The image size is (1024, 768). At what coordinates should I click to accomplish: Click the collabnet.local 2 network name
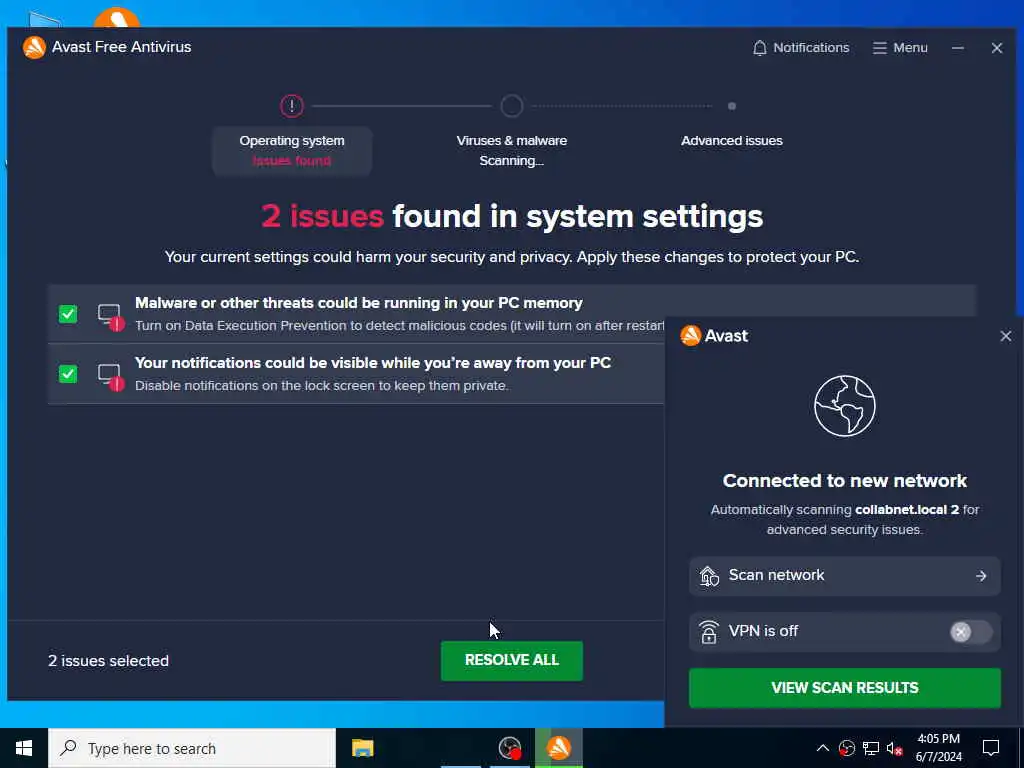coord(907,509)
